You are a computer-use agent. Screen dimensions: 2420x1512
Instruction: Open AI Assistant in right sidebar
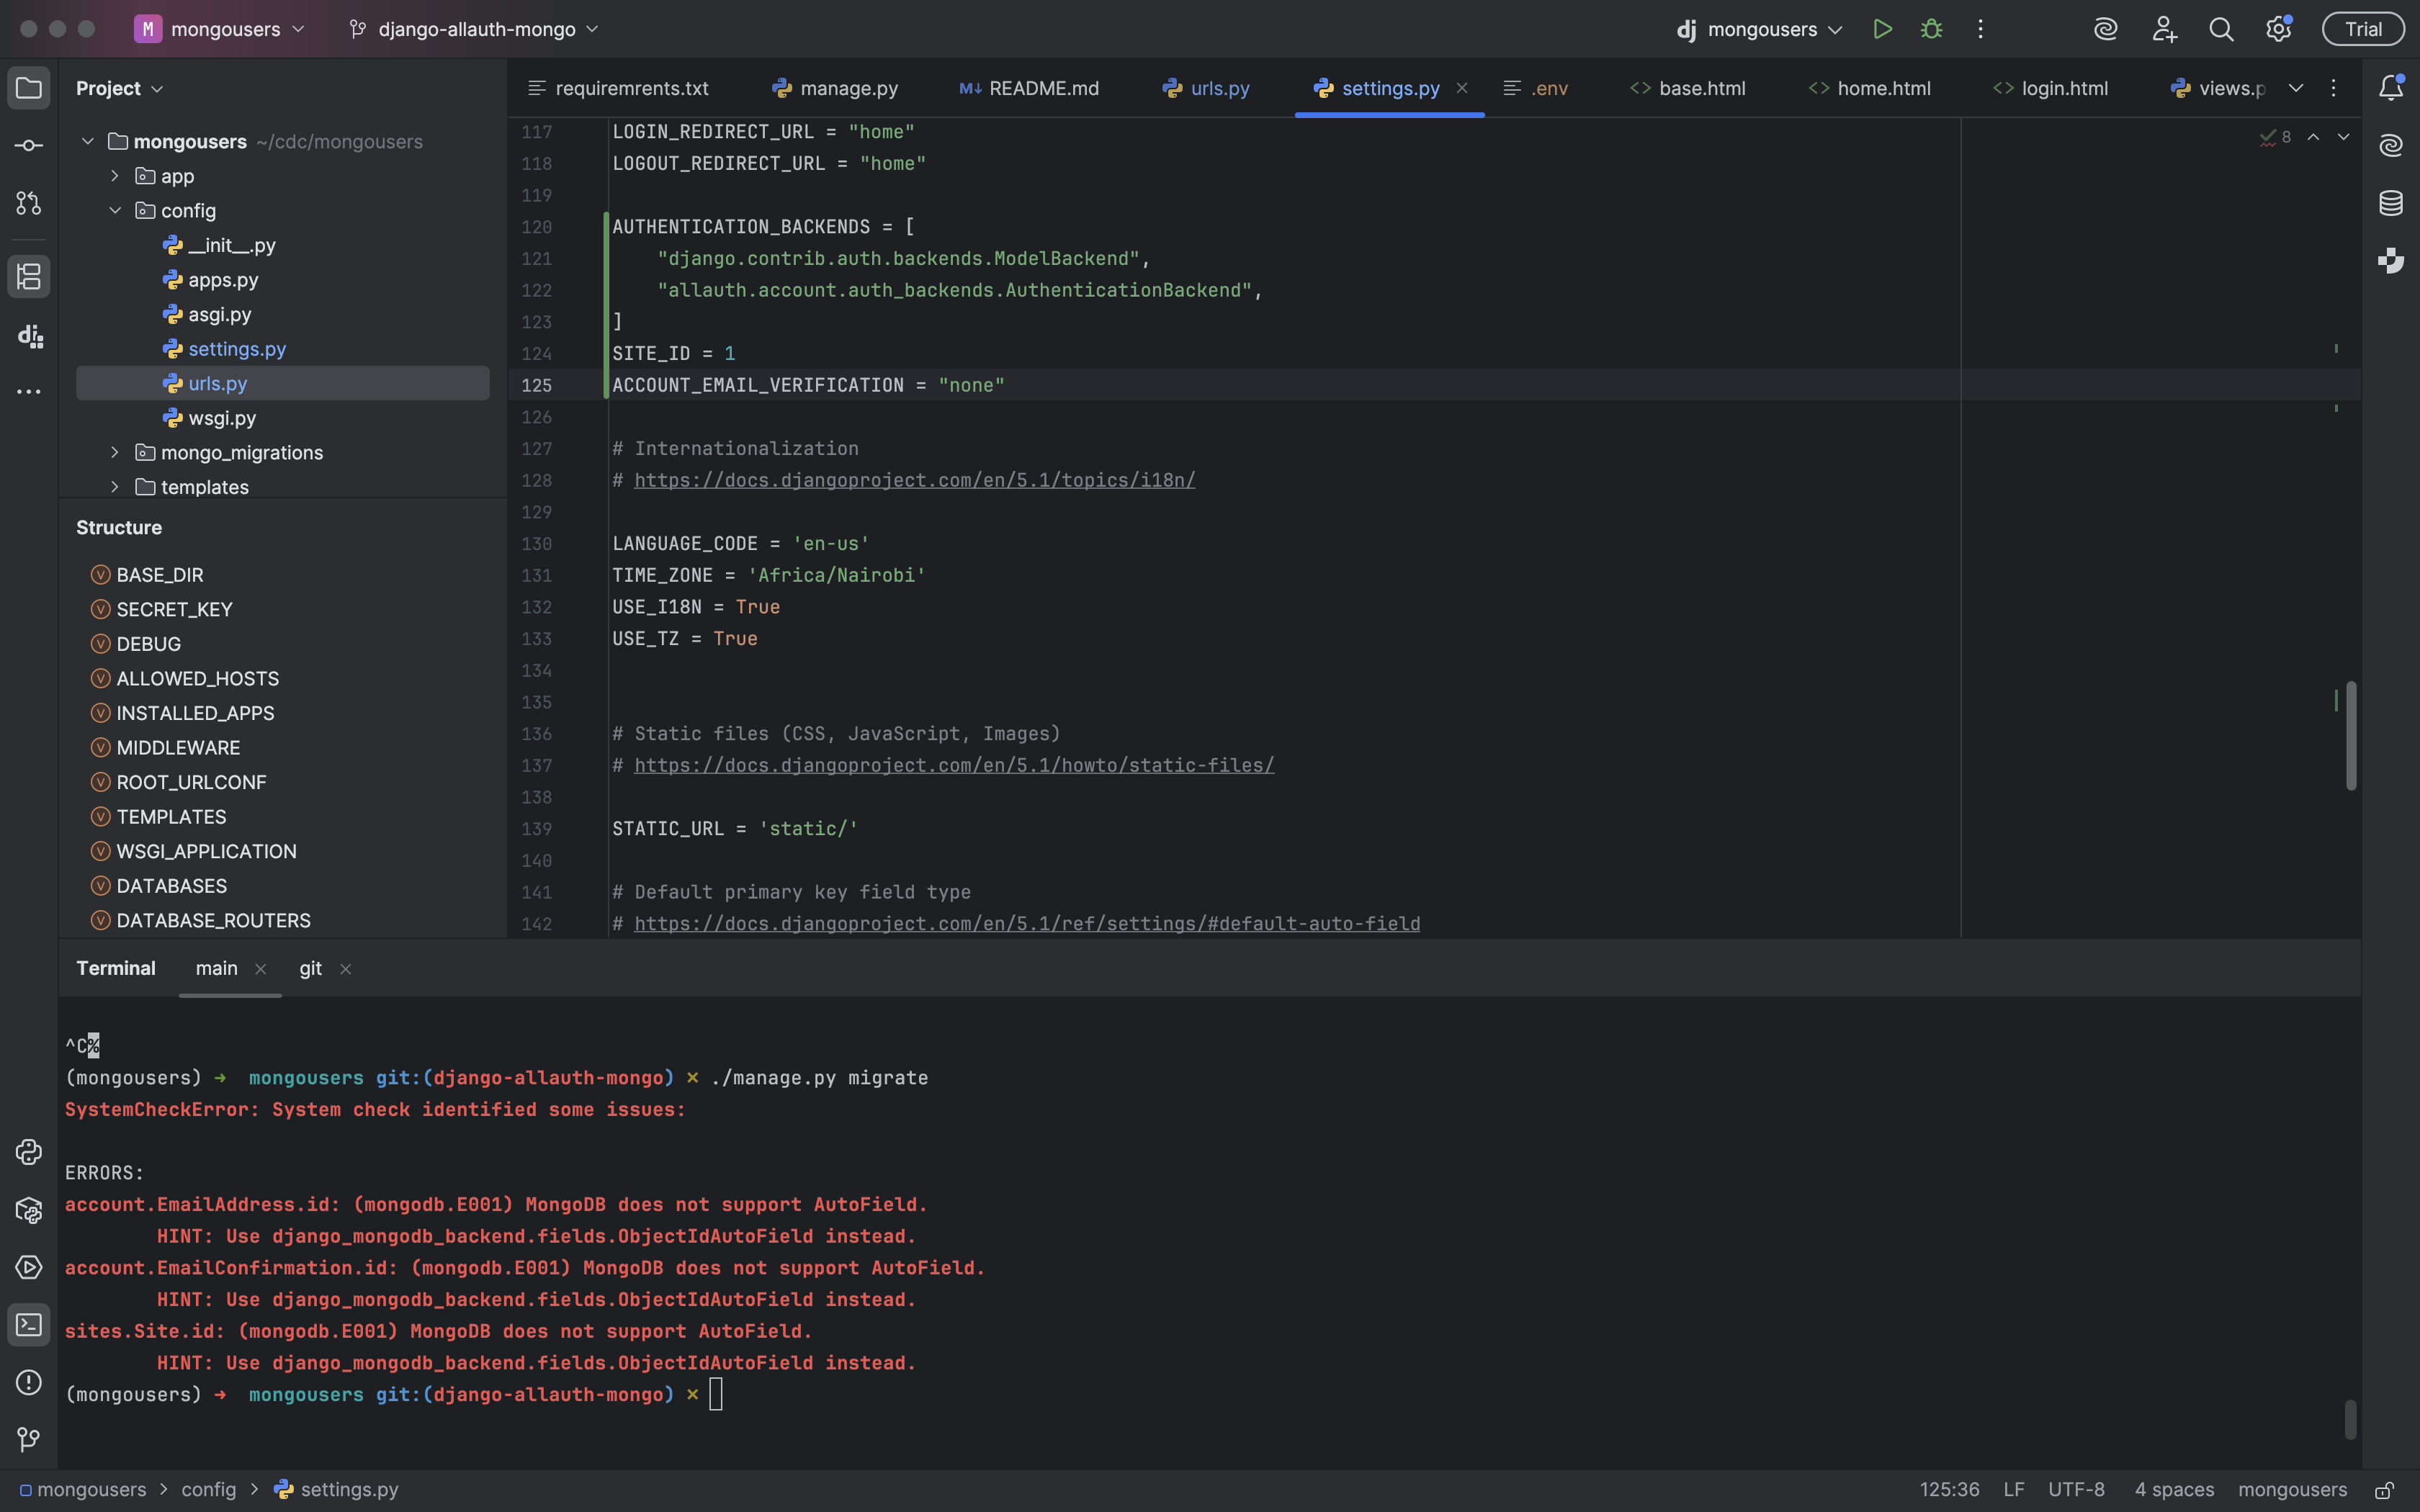pyautogui.click(x=2391, y=146)
